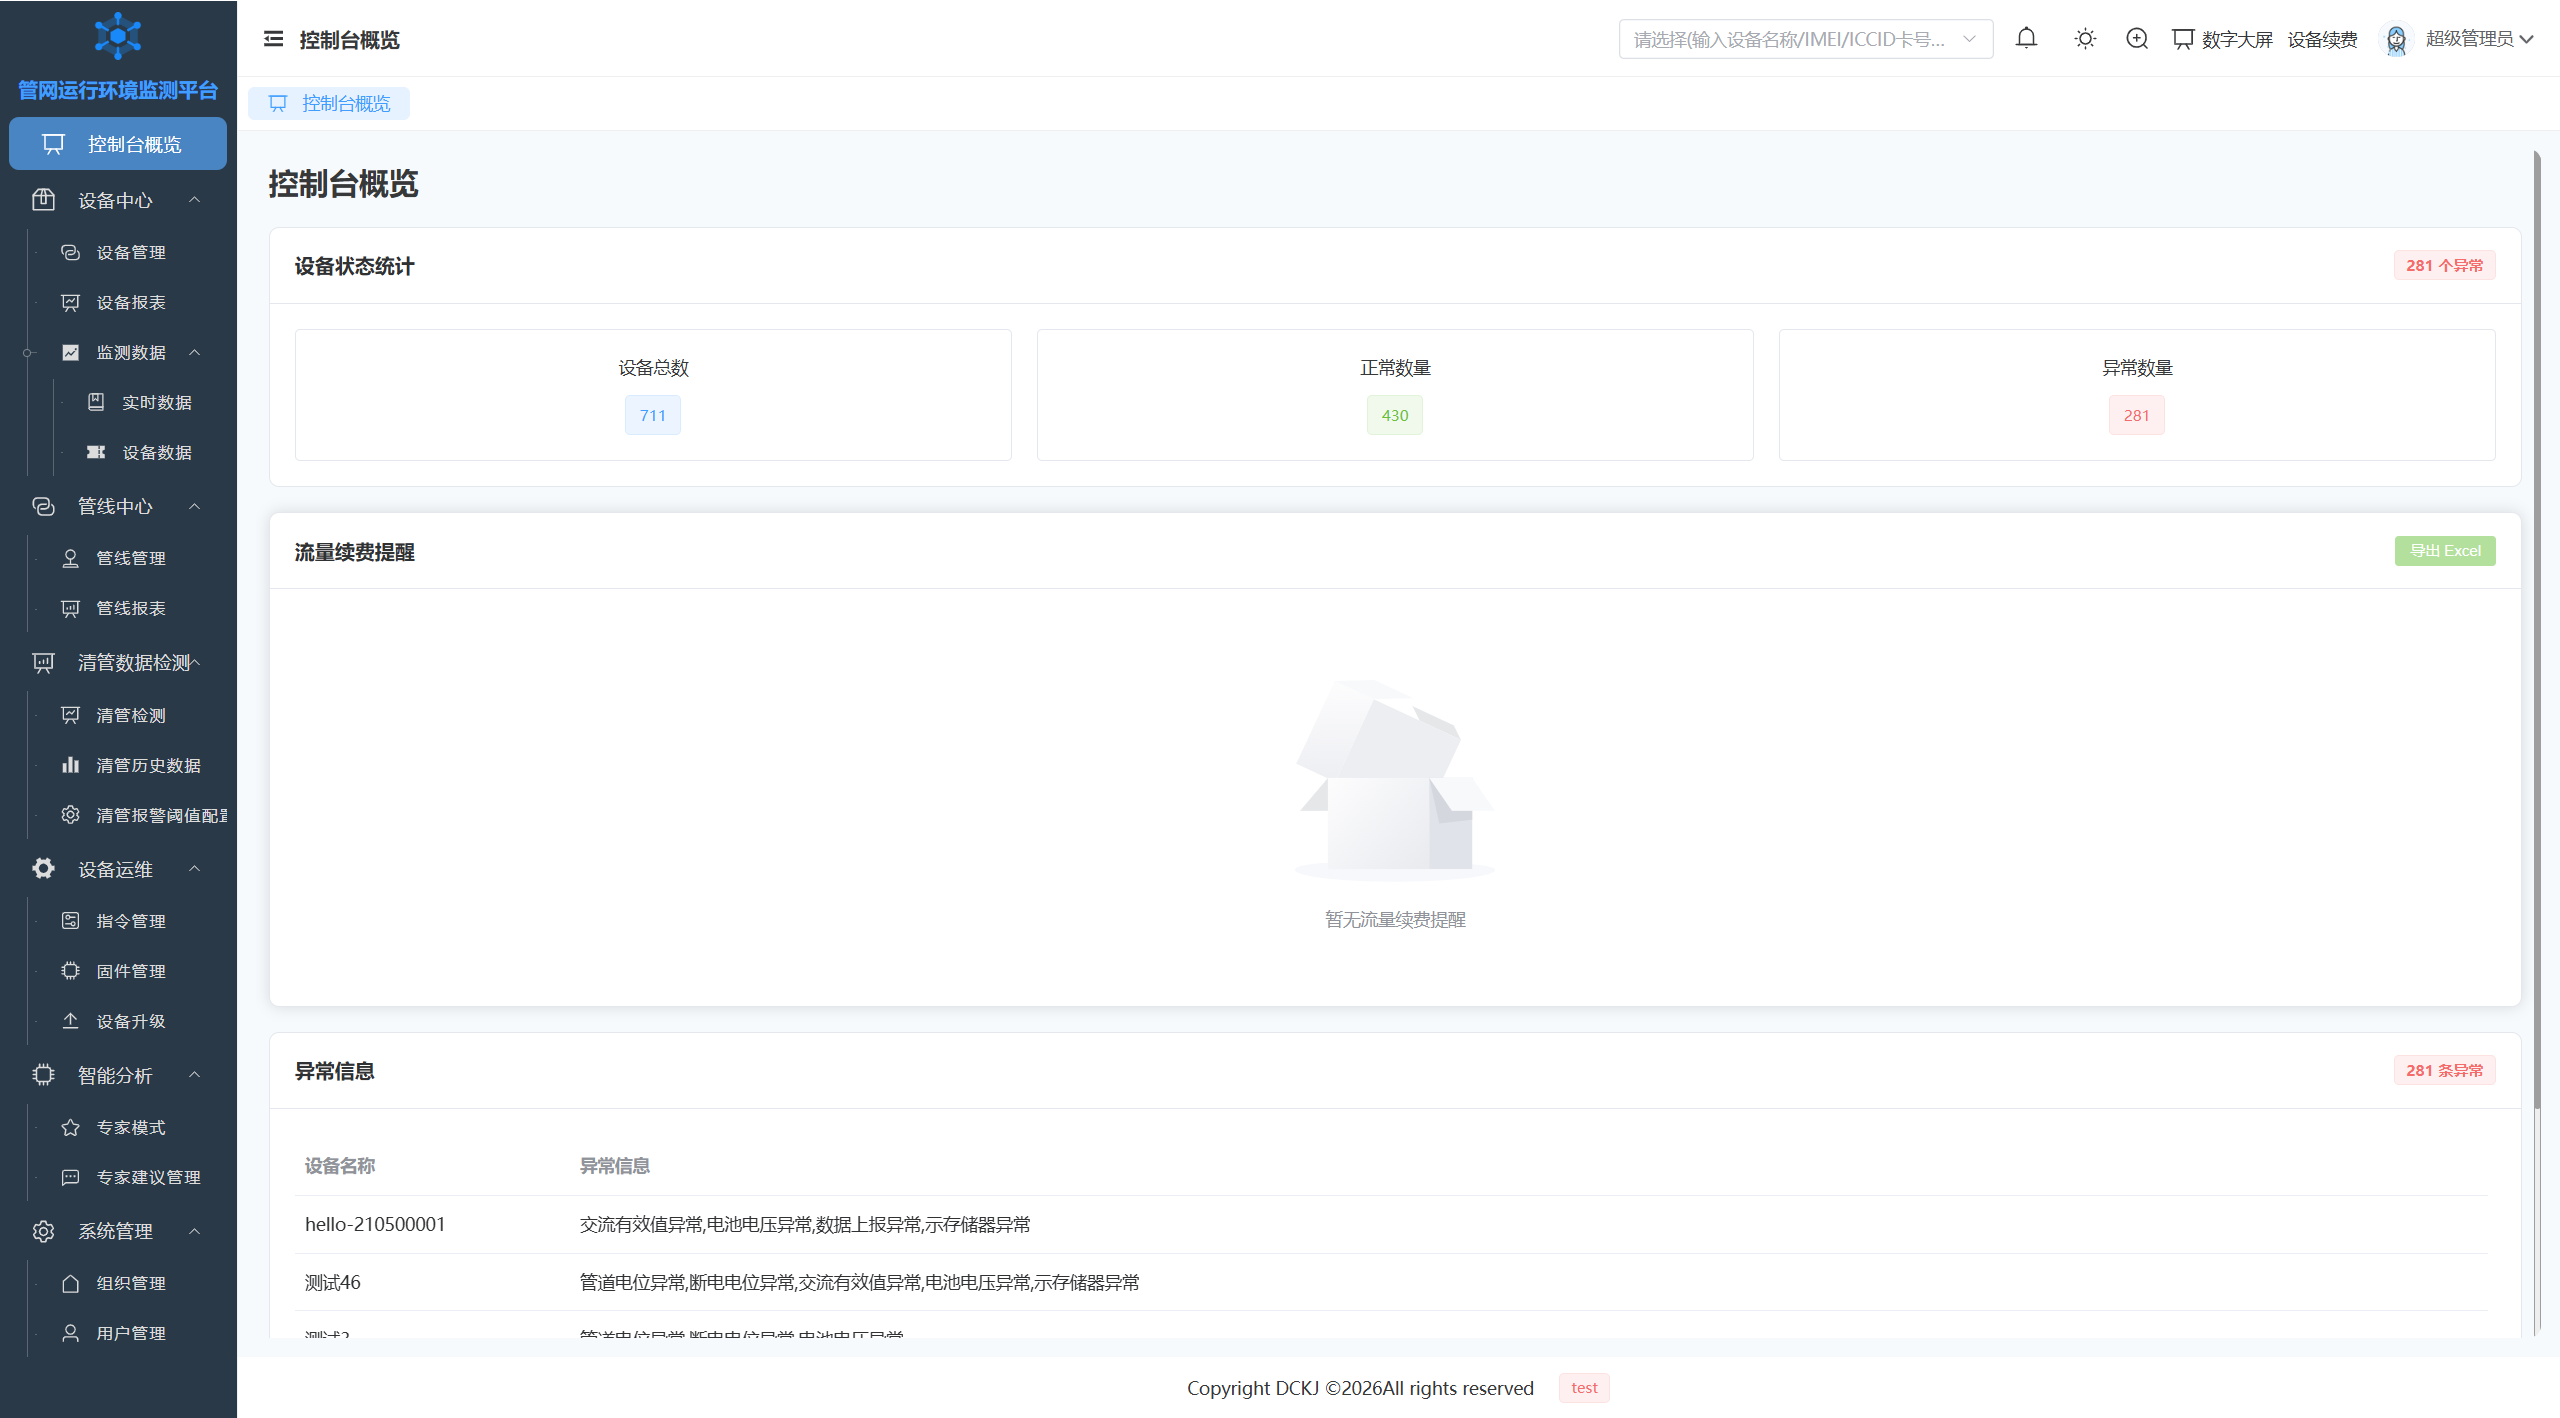Click the 用户管理 user icon
Viewport: 2560px width, 1418px height.
click(x=70, y=1333)
